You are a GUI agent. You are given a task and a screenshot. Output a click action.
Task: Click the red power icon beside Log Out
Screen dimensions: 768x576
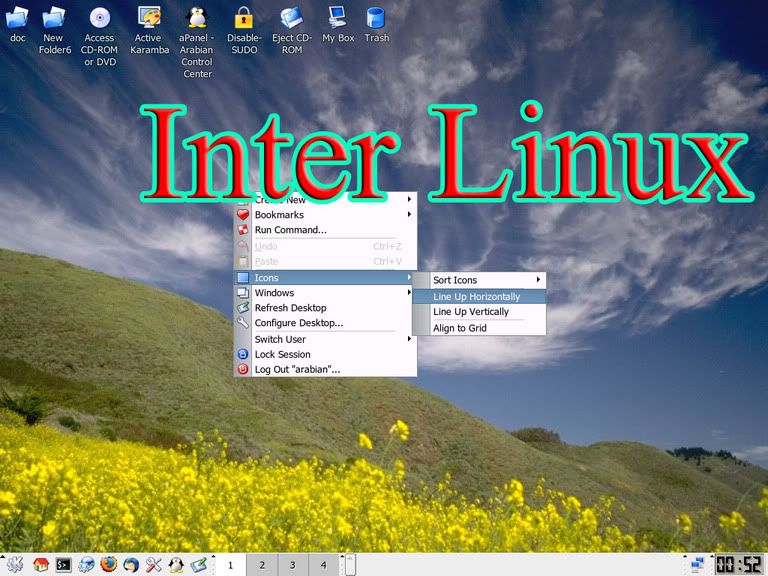(243, 369)
